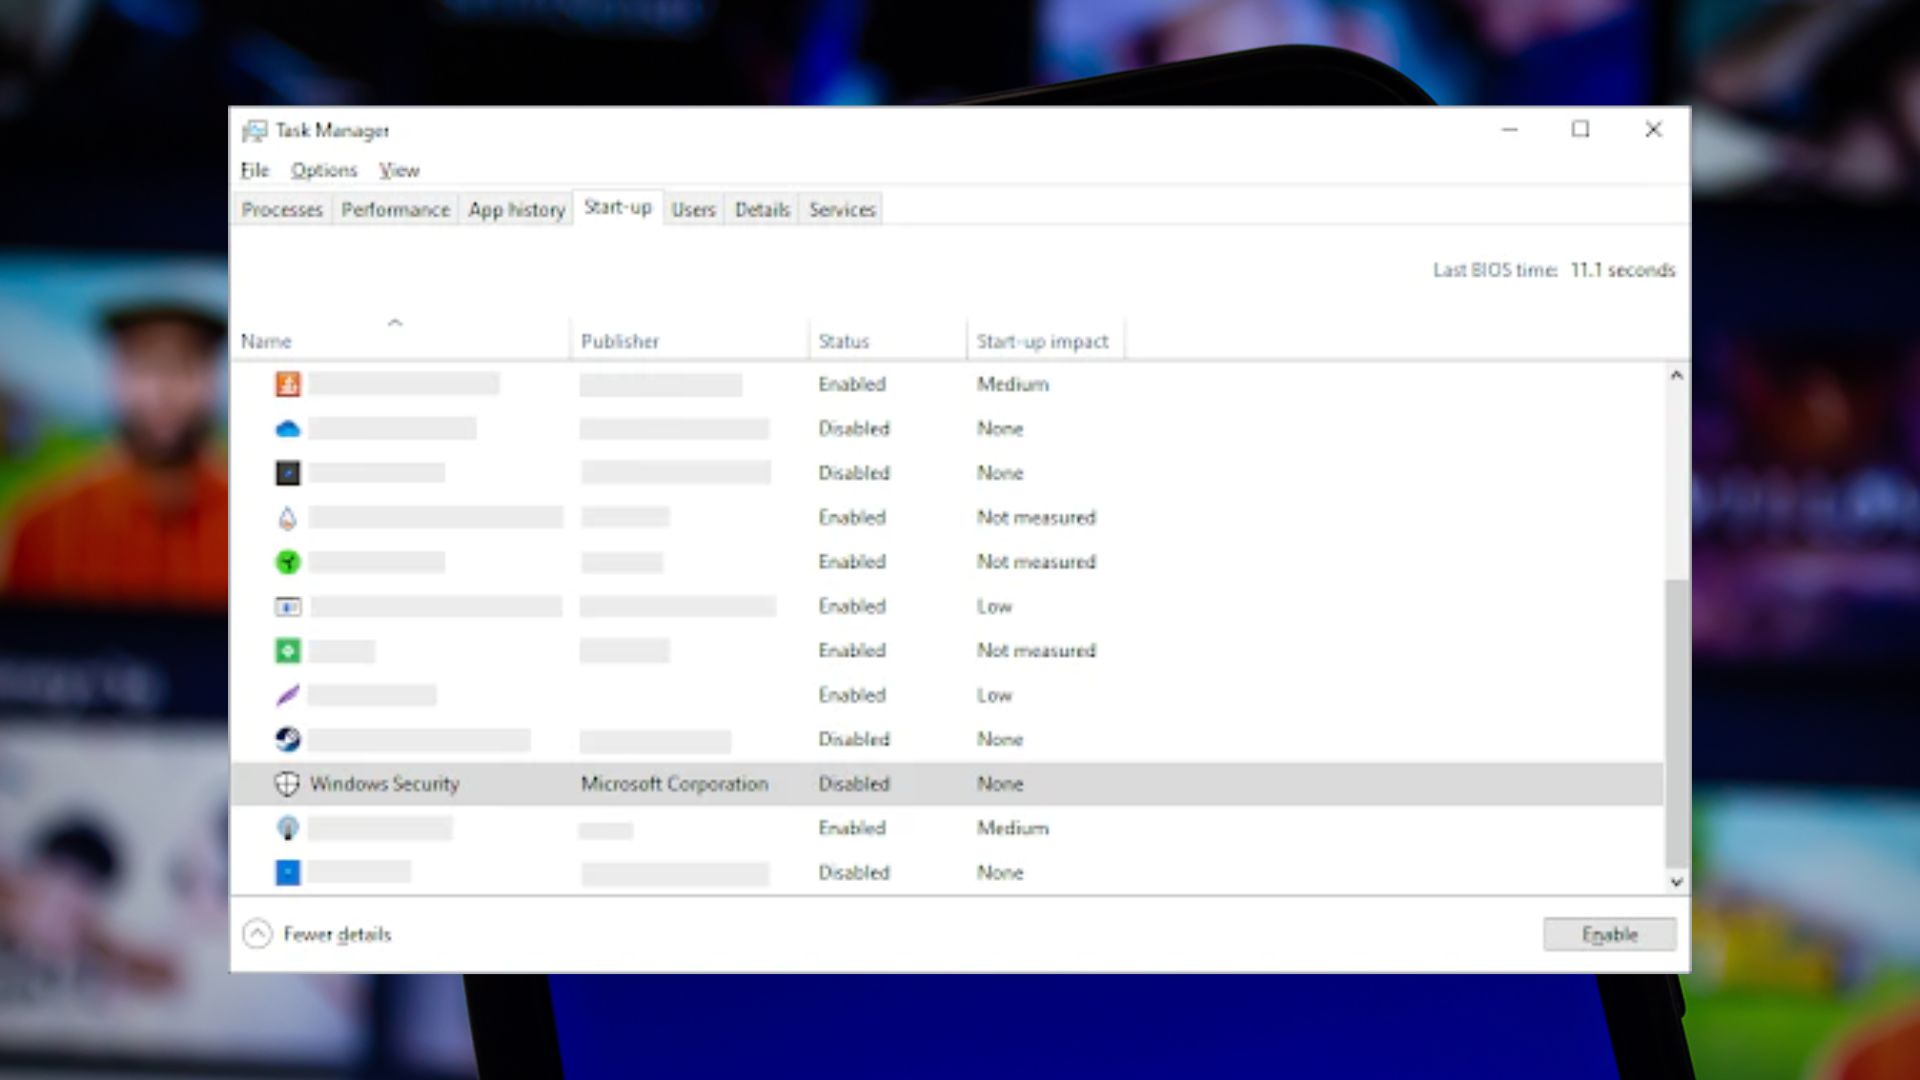Click the vertical scrollbar thumb
Screen dimensions: 1920x1080
coord(1676,724)
